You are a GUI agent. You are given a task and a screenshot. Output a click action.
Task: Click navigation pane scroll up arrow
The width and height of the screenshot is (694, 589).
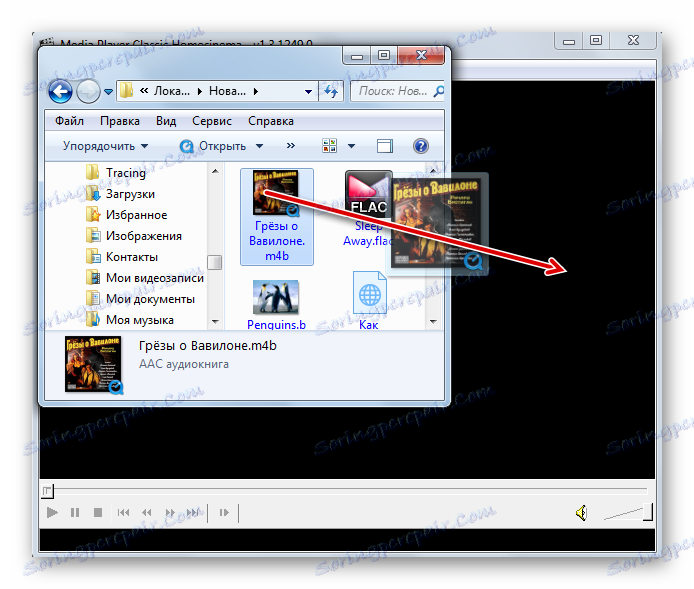215,171
